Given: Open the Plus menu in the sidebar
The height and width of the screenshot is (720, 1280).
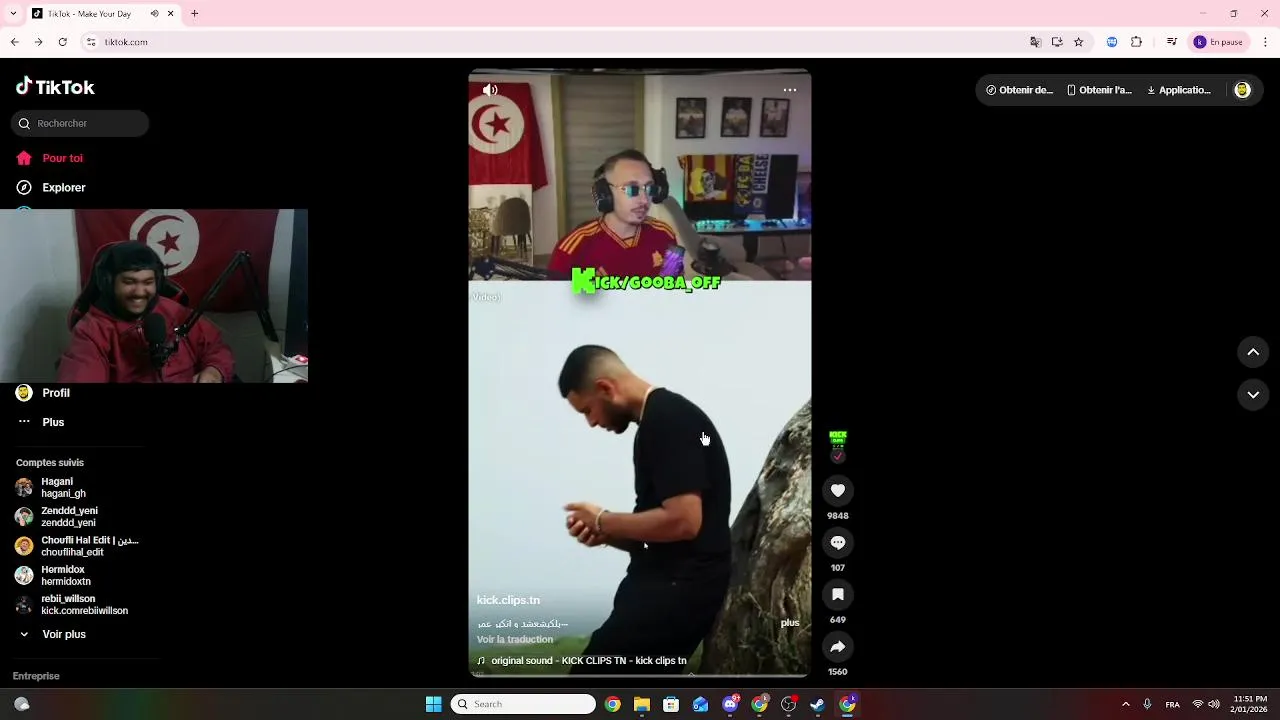Looking at the screenshot, I should click(42, 422).
